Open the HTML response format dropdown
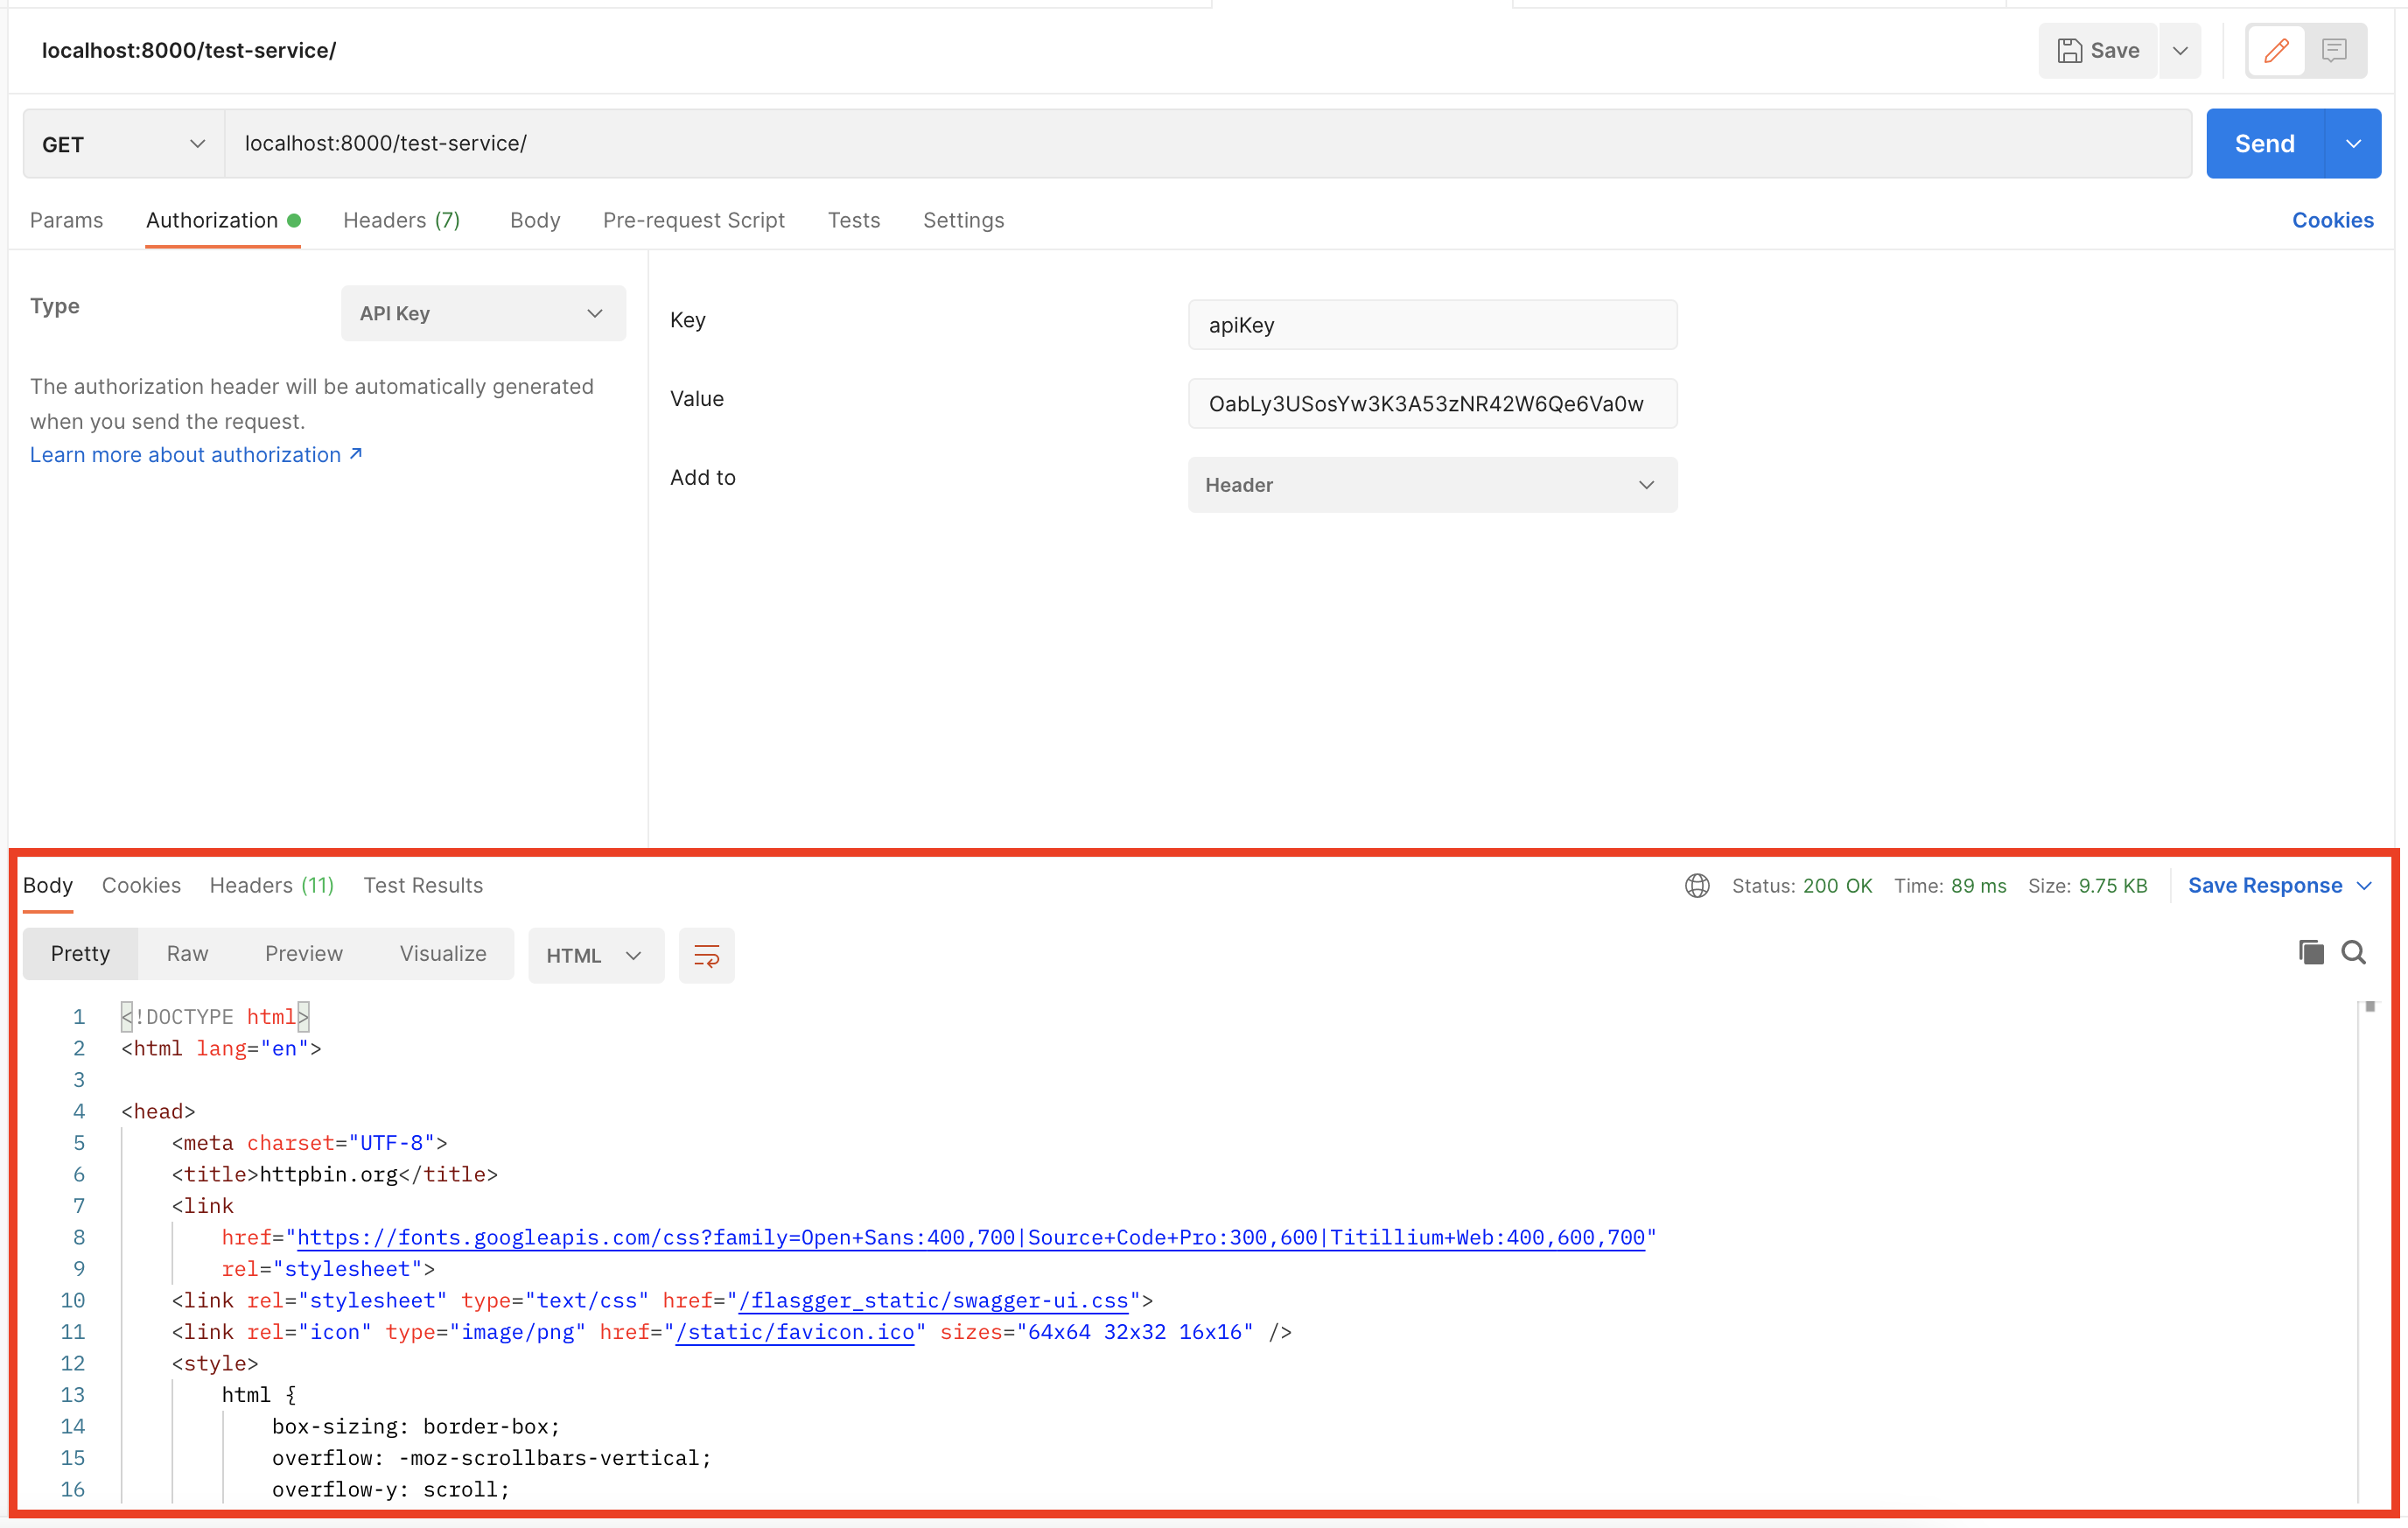Image resolution: width=2408 pixels, height=1528 pixels. tap(595, 955)
